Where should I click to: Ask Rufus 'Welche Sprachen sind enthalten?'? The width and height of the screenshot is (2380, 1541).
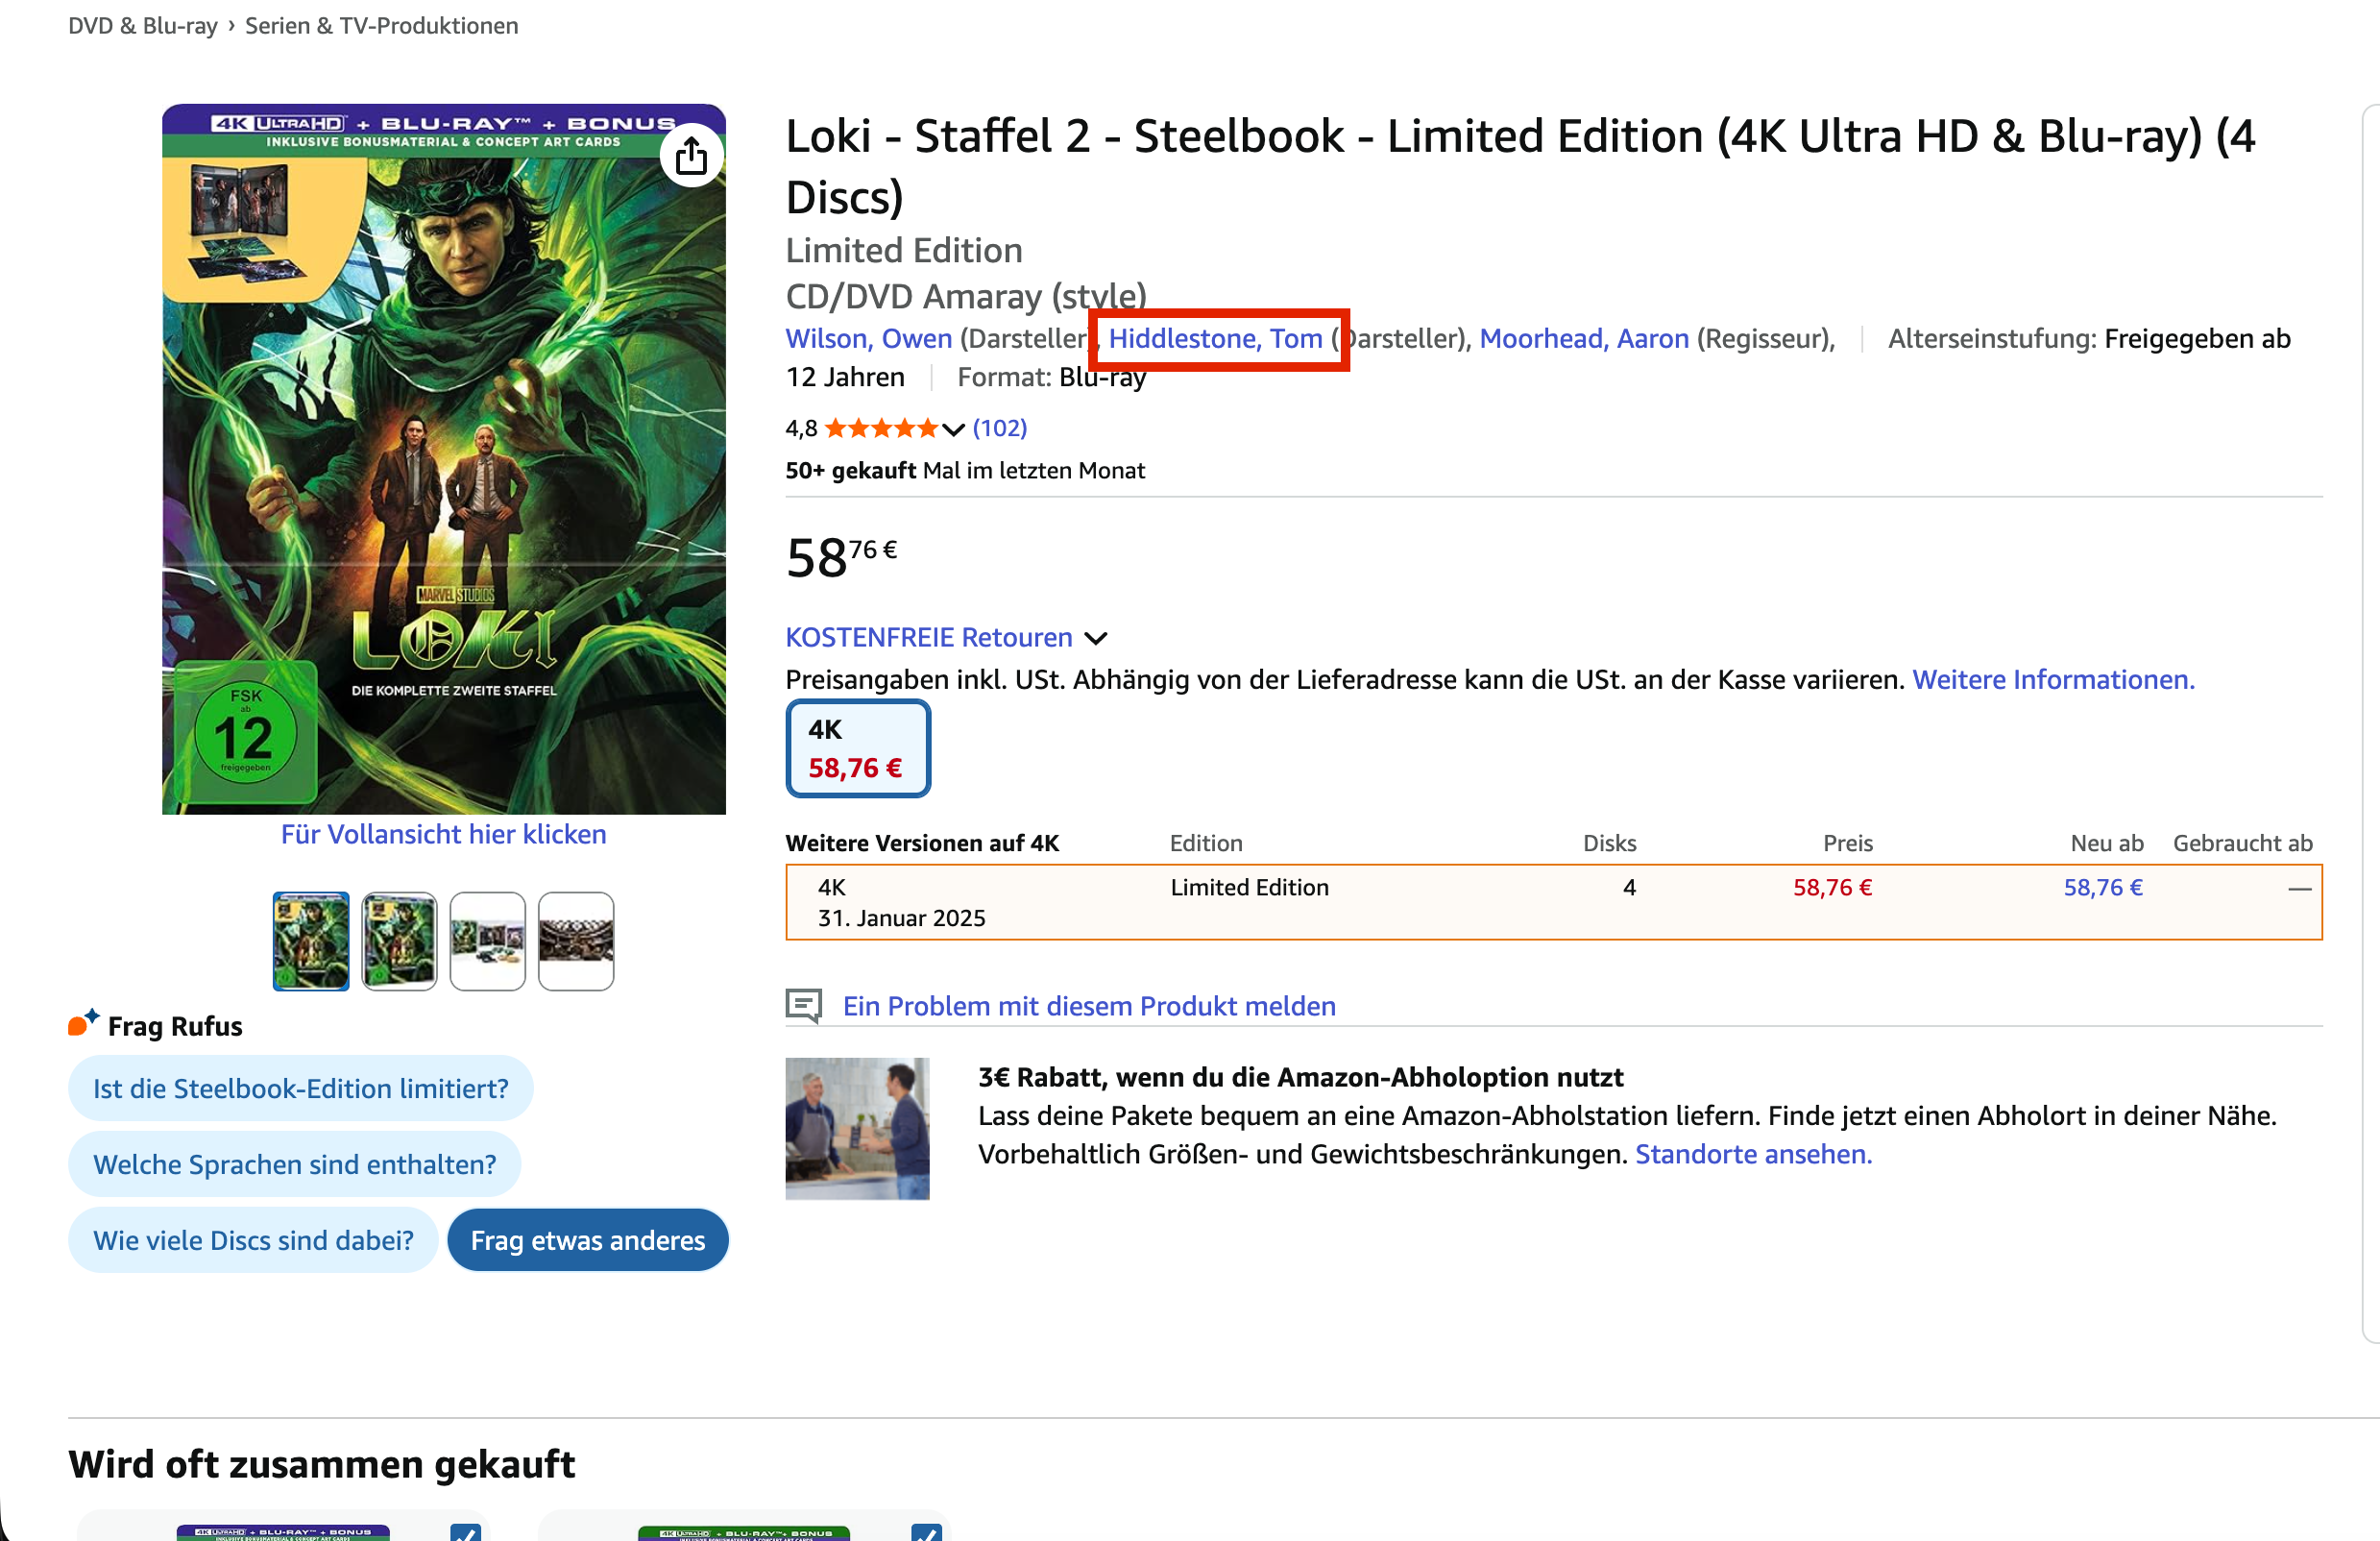tap(294, 1164)
